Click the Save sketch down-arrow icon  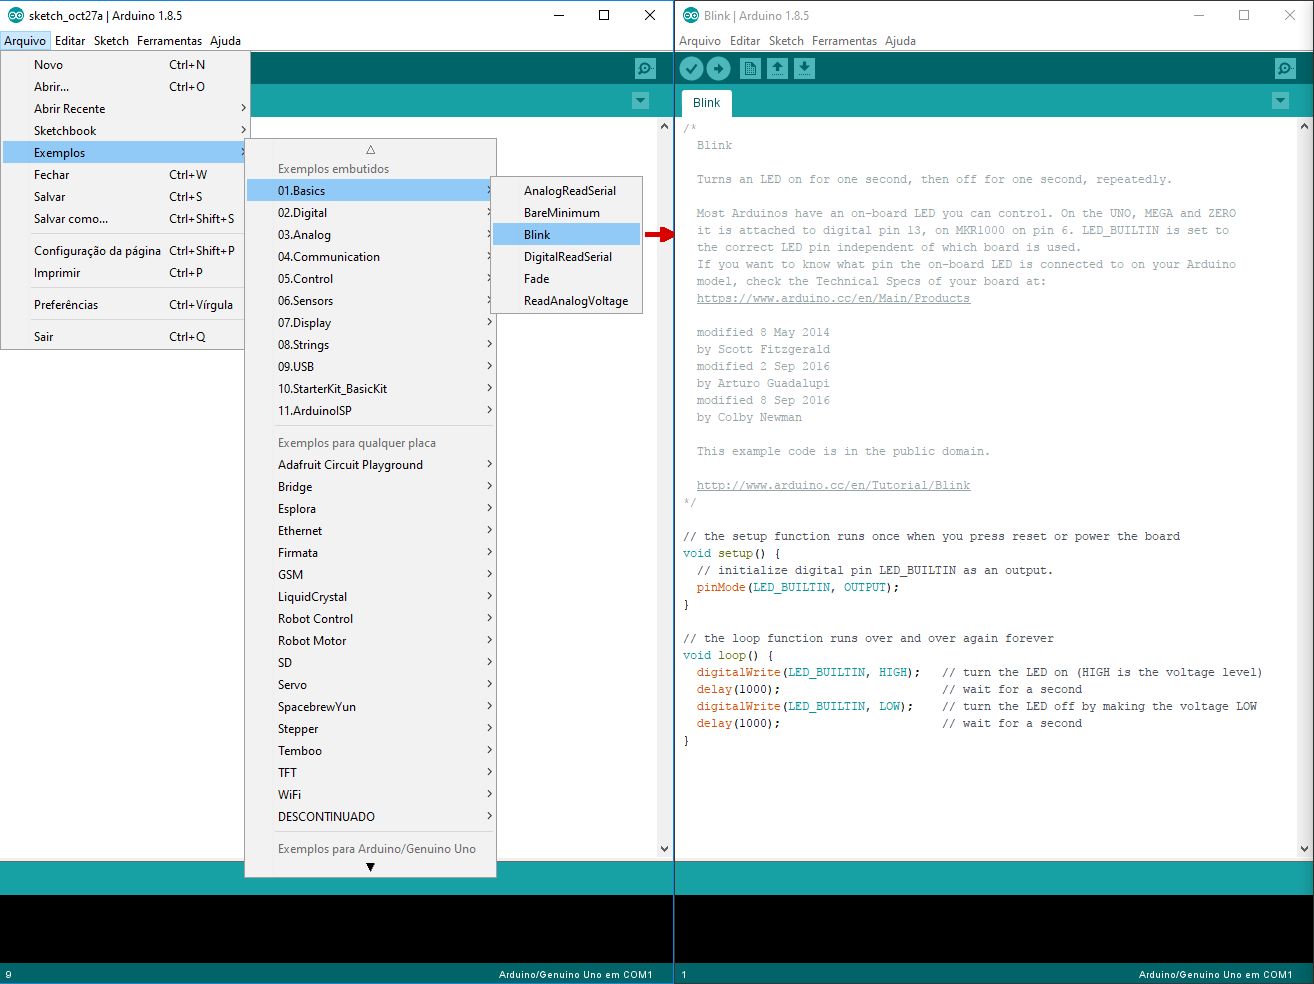coord(804,68)
